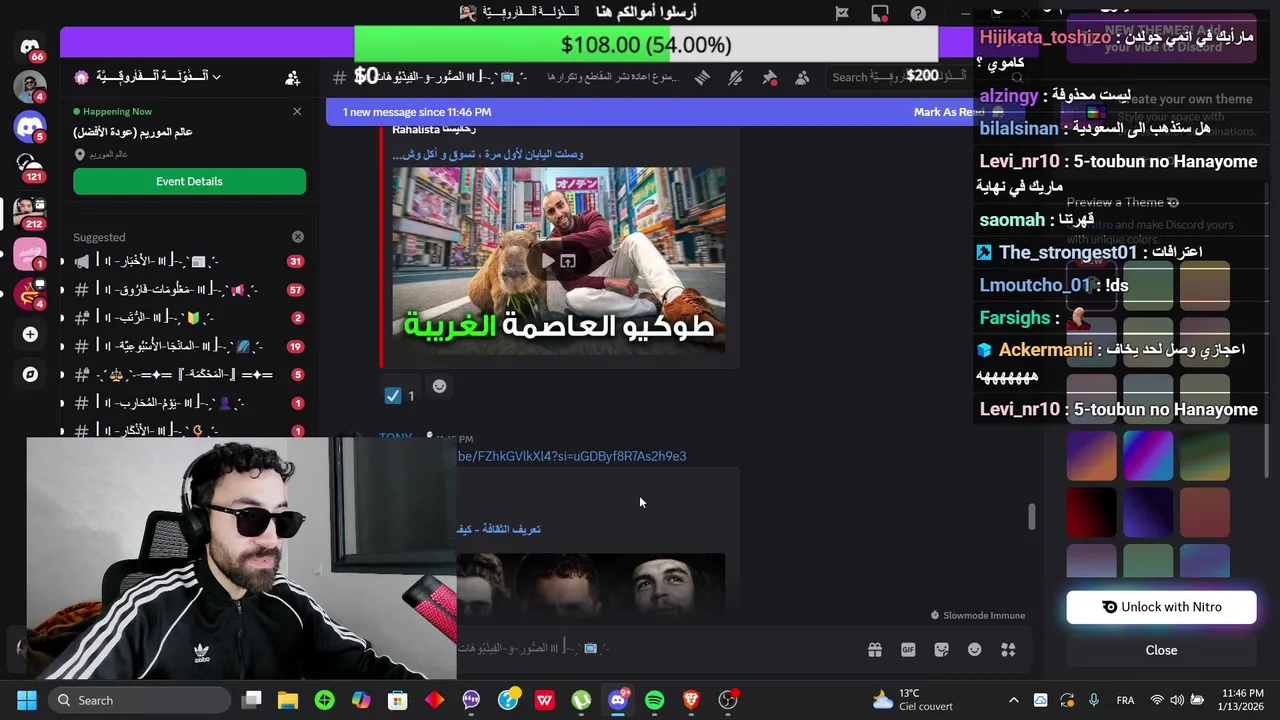Open File Explorer from the taskbar

point(288,700)
